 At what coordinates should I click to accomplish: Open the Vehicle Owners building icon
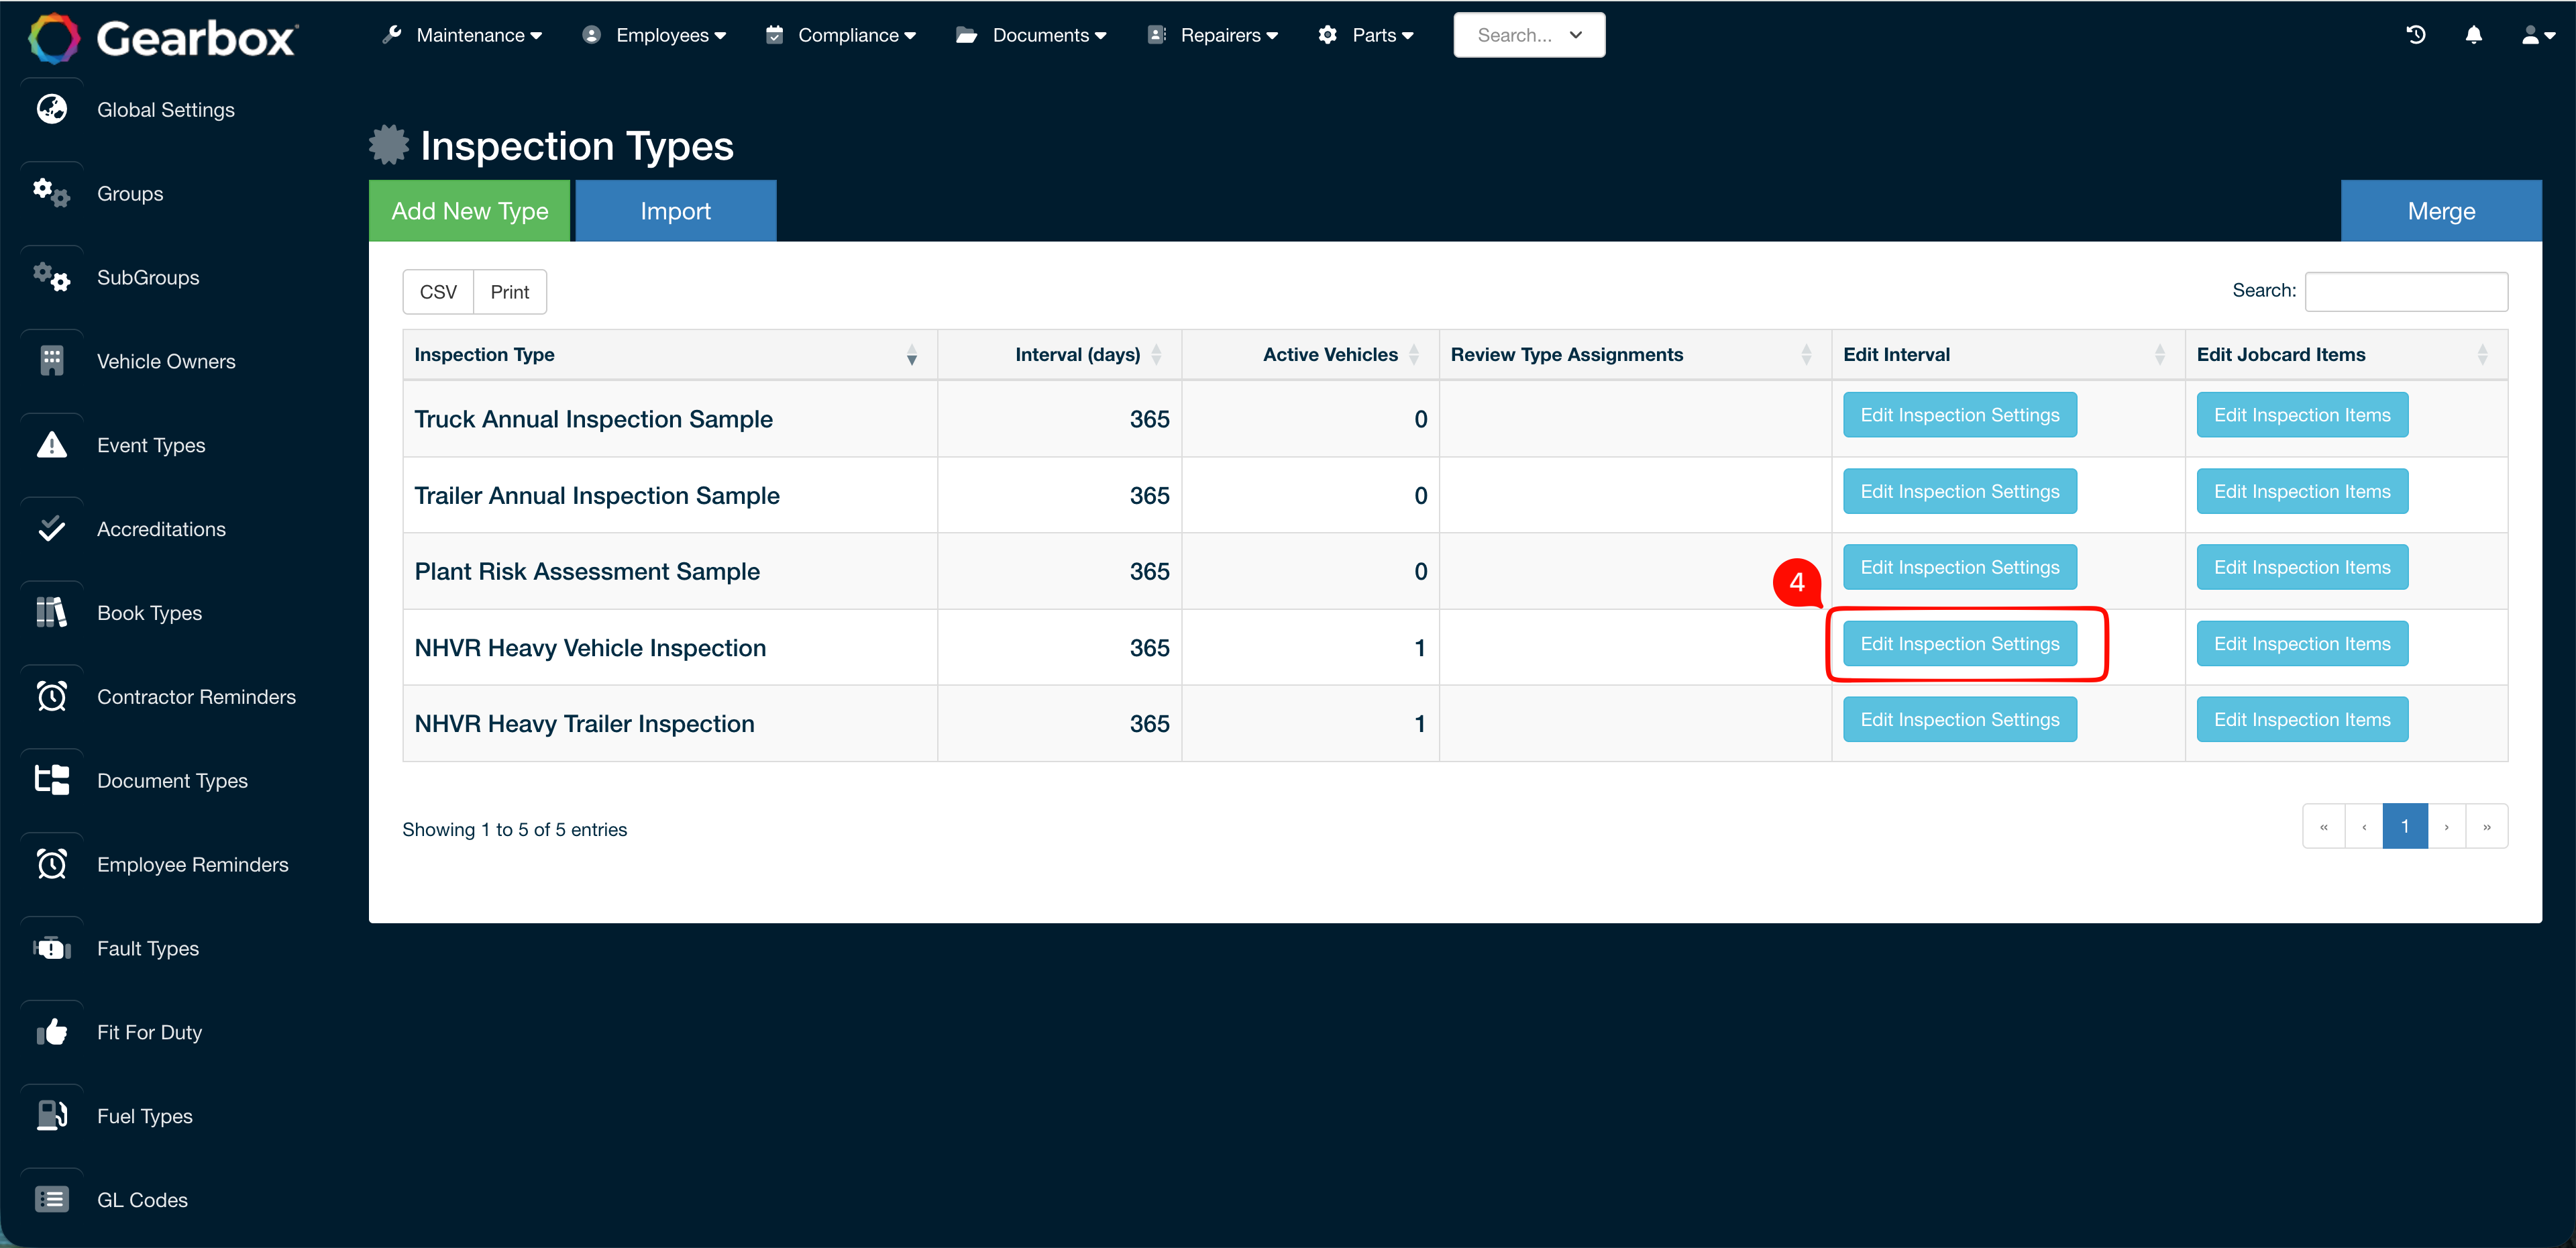52,361
